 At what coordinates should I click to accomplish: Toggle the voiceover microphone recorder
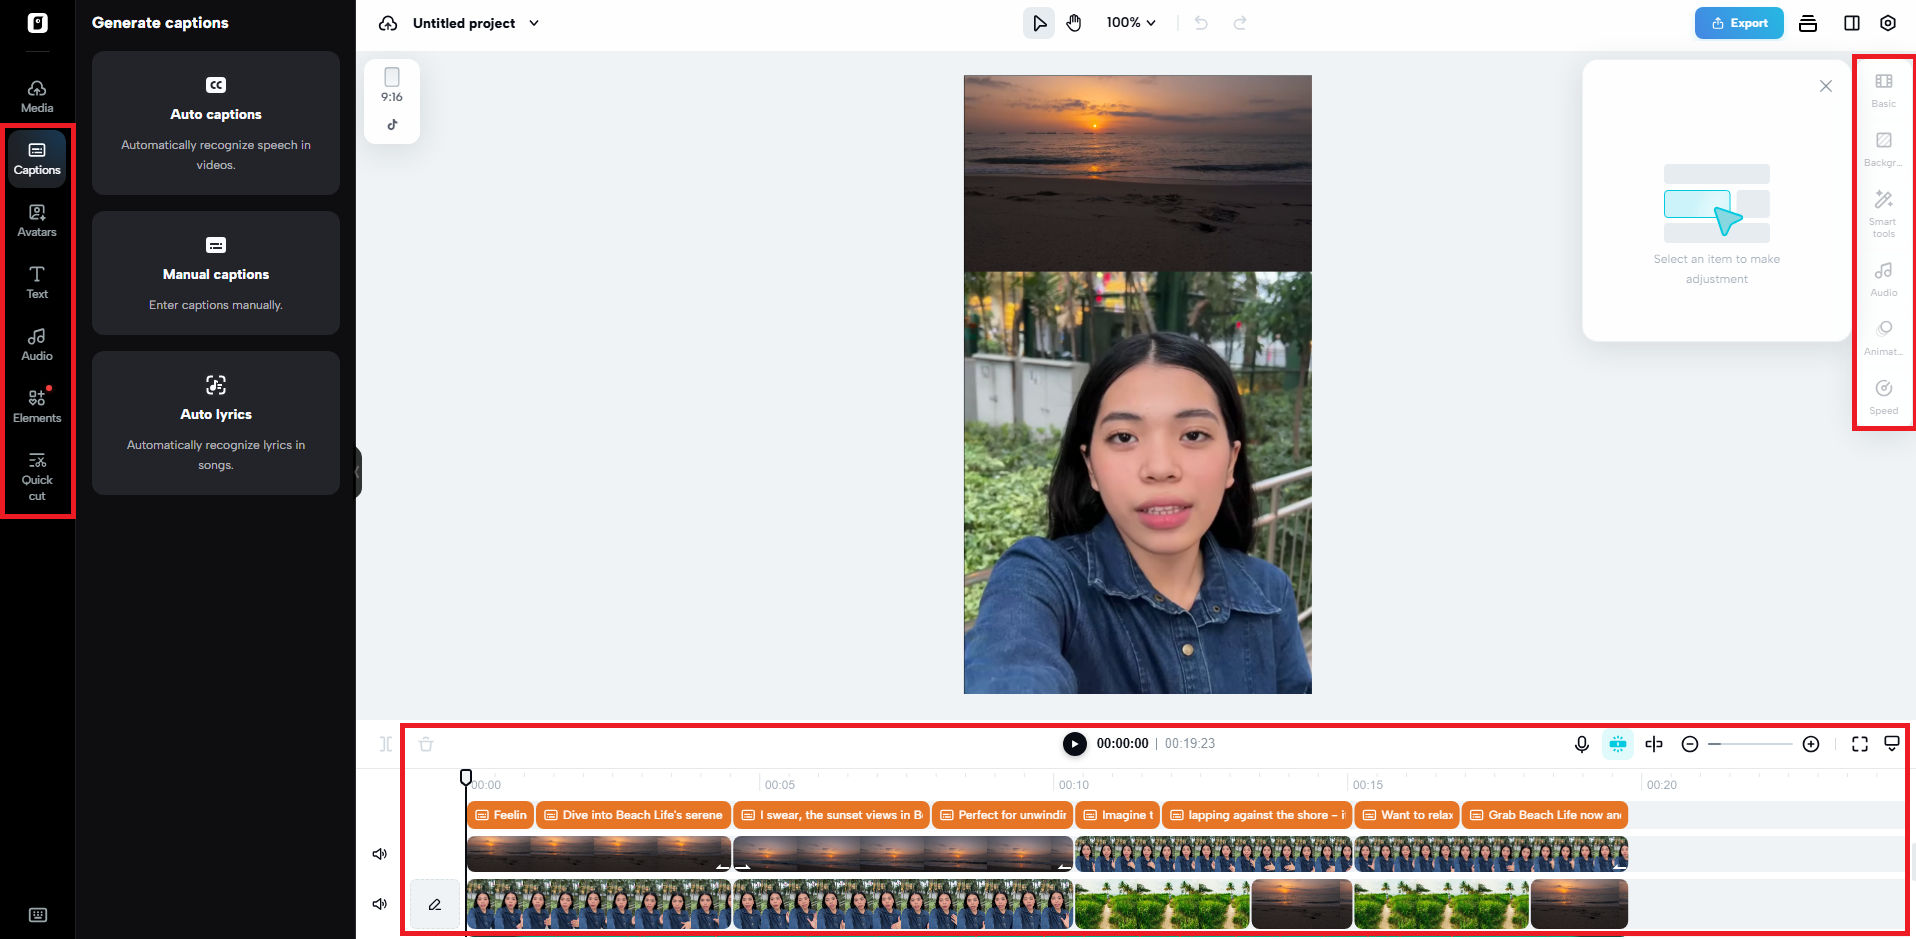point(1581,744)
